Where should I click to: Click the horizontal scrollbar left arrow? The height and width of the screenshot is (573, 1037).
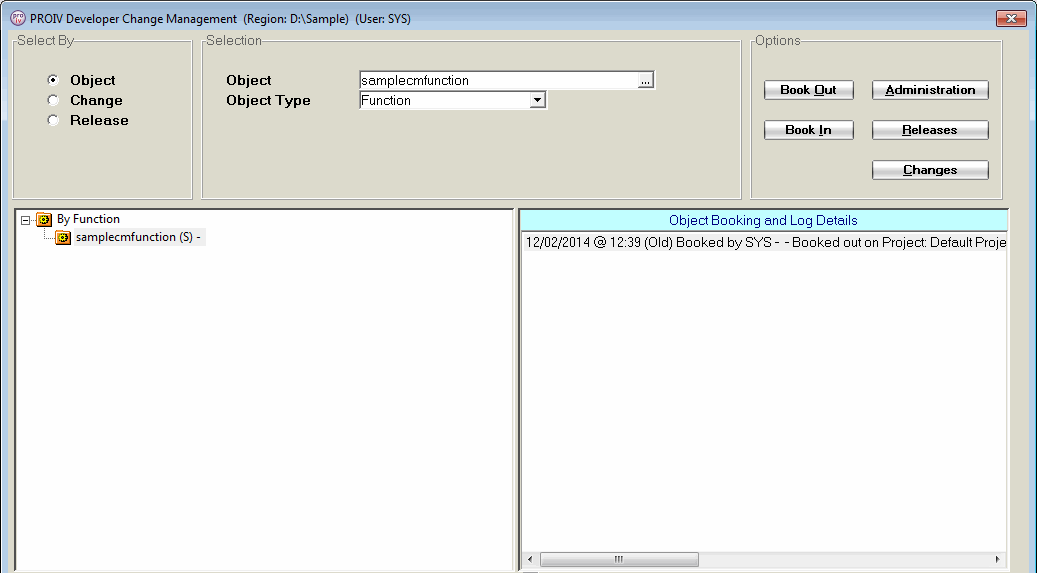click(530, 560)
